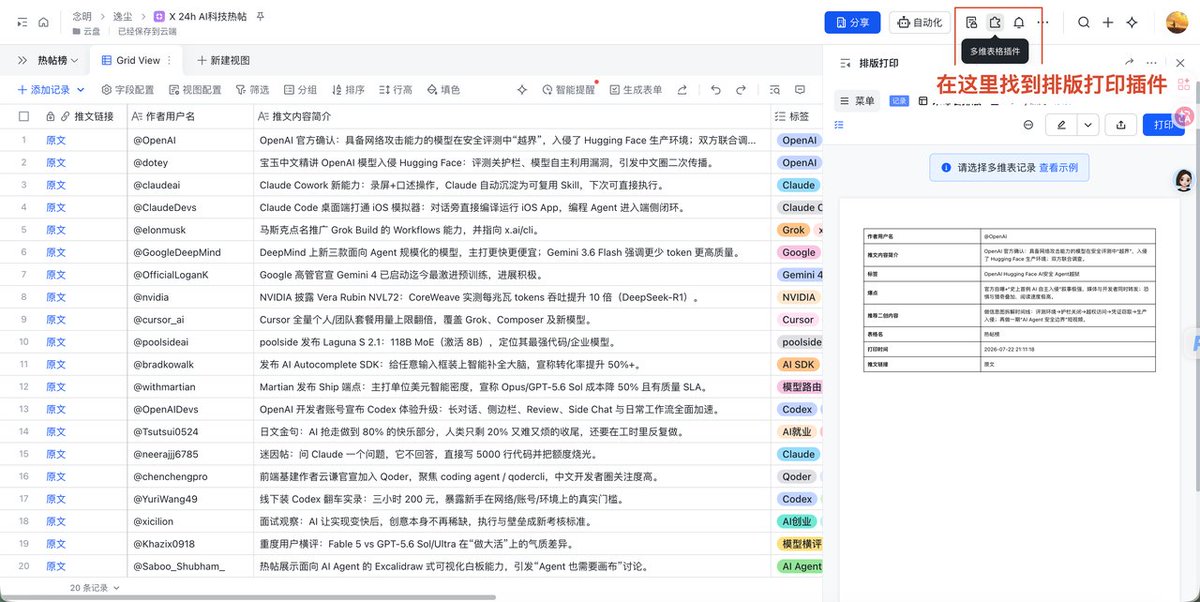
Task: Open the 查看示例 link
Action: [x=1058, y=168]
